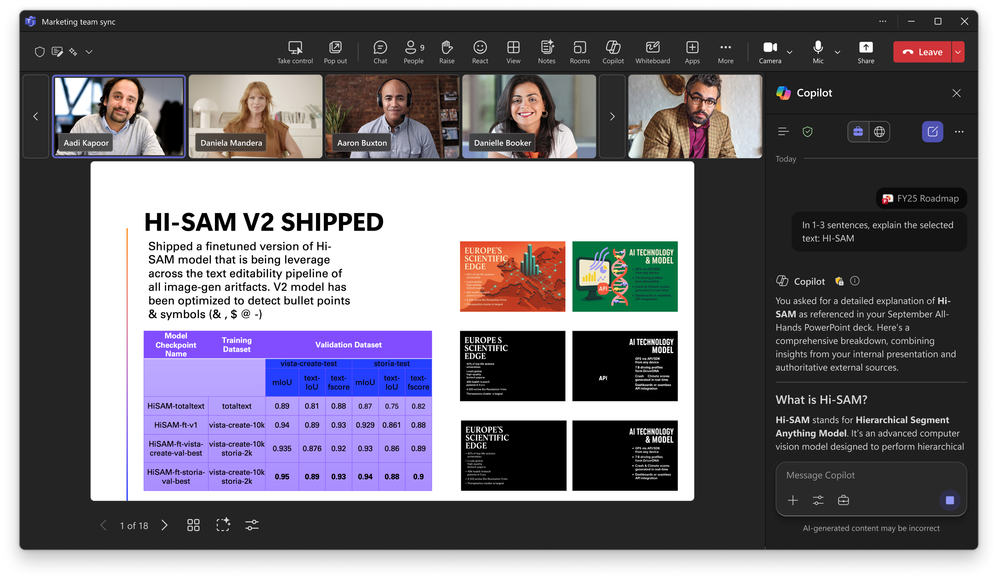This screenshot has height=579, width=998.
Task: Click the What is Hi-SAM? heading
Action: [x=821, y=400]
